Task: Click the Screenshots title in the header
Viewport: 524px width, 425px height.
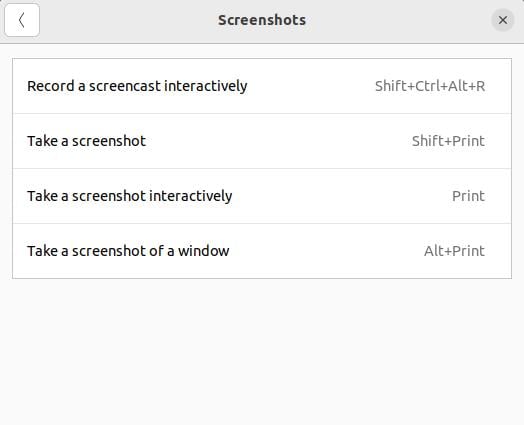Action: click(x=262, y=20)
